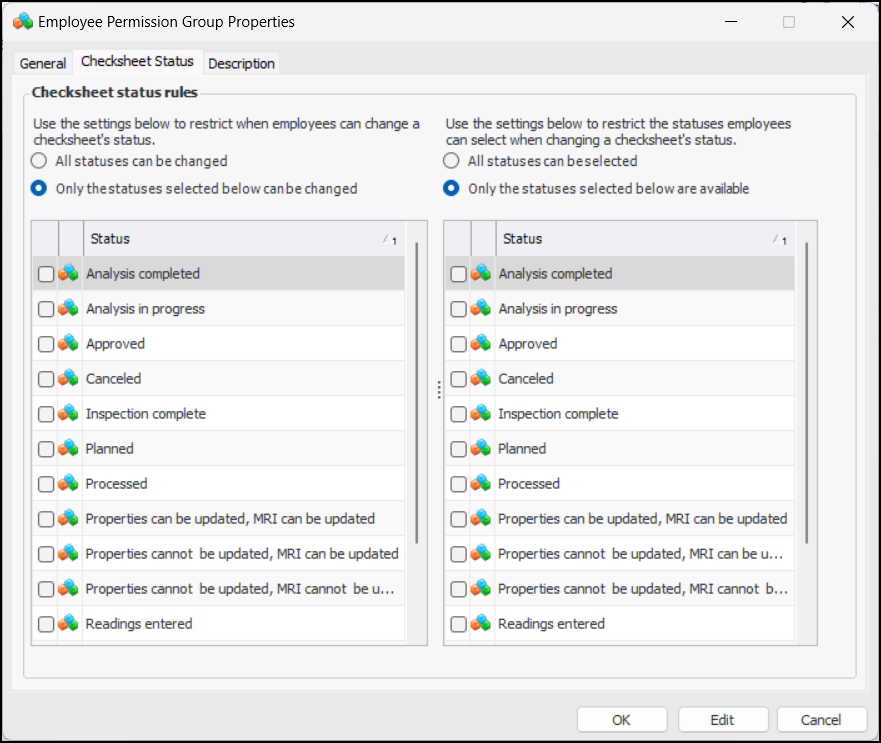This screenshot has height=743, width=881.
Task: Click the status icon beside left 'Analysis completed'
Action: tap(69, 273)
